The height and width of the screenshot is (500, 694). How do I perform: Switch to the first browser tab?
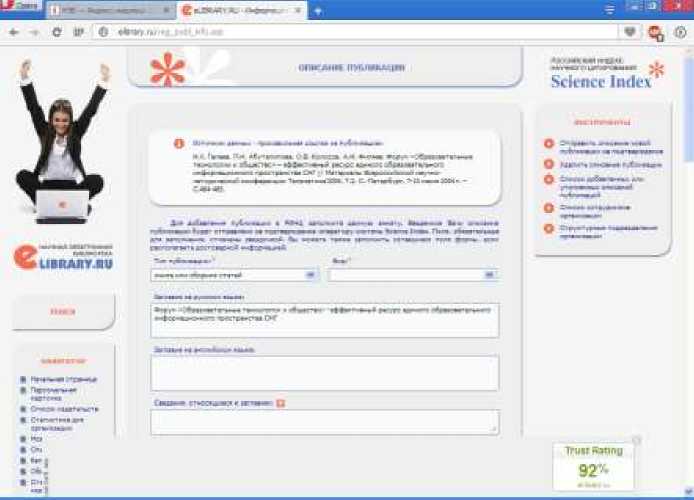(x=111, y=11)
